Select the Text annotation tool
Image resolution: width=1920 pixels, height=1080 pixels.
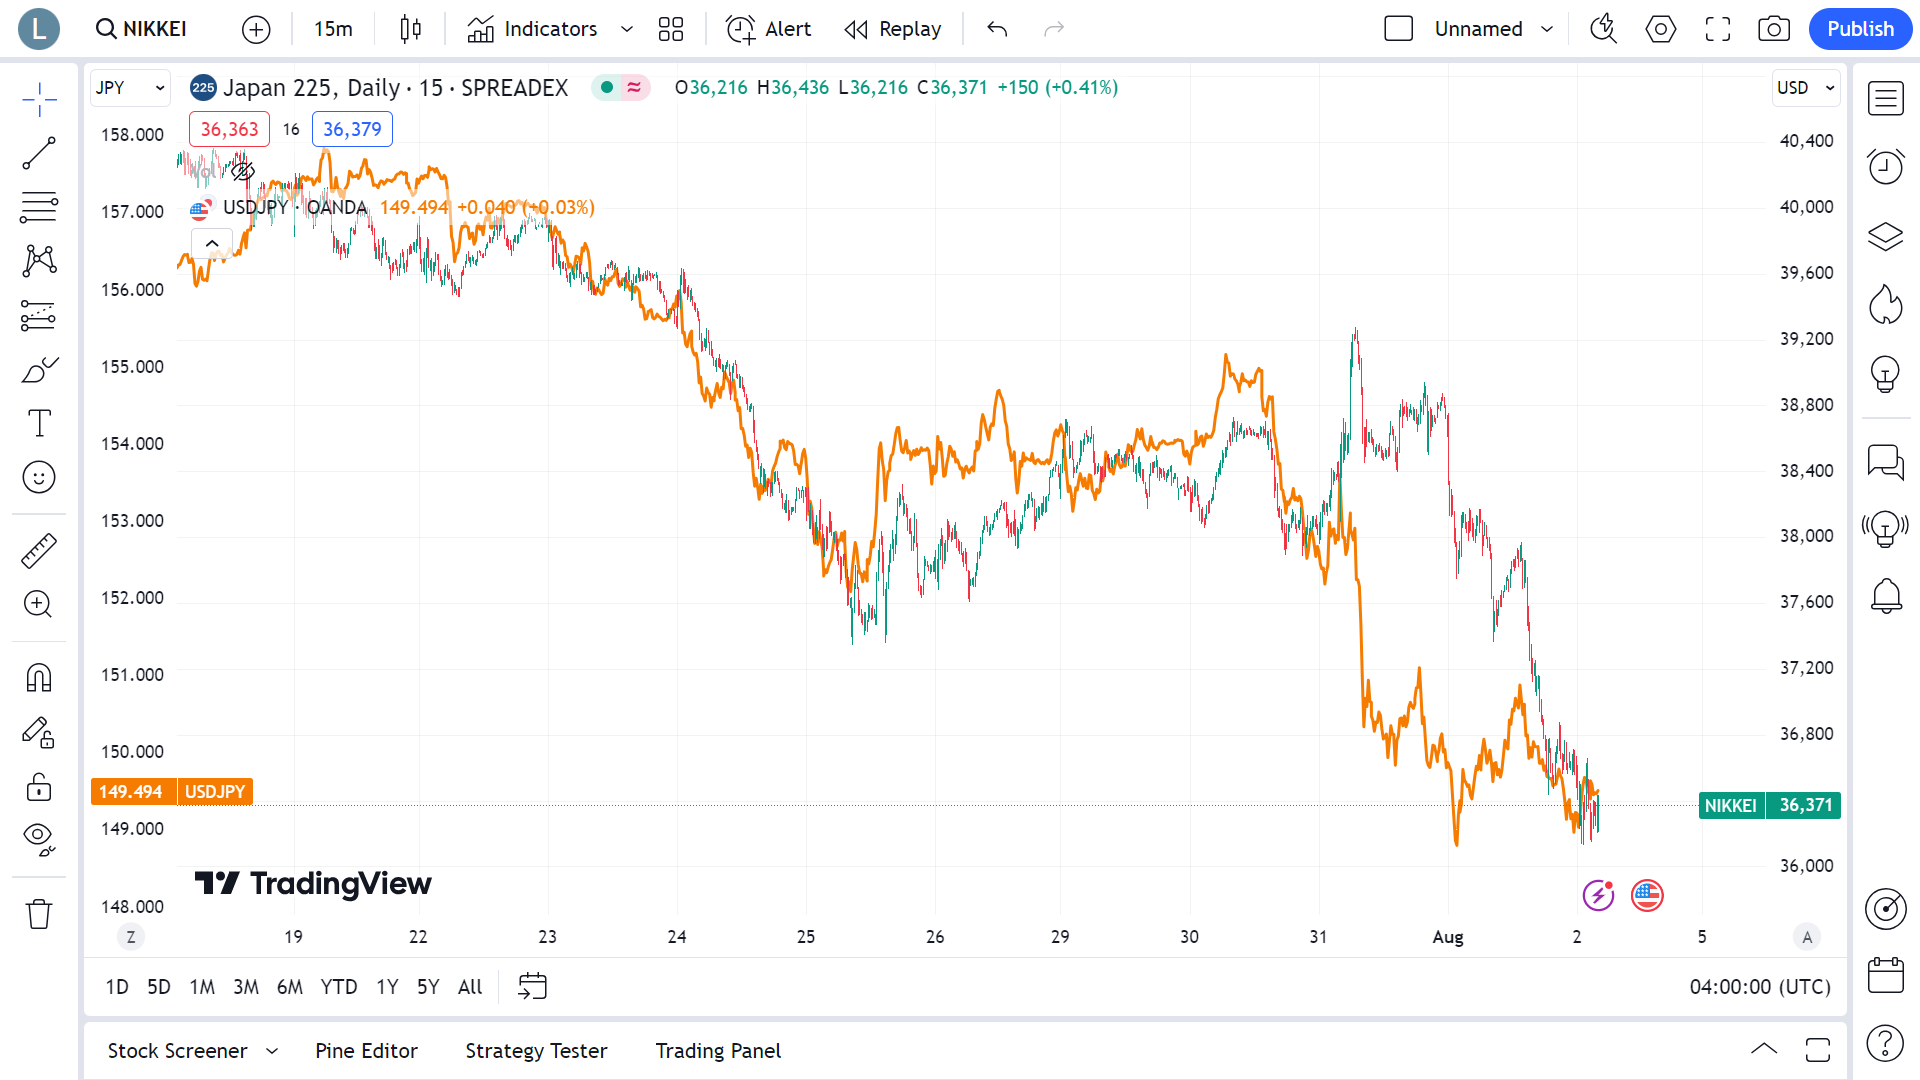click(x=39, y=423)
